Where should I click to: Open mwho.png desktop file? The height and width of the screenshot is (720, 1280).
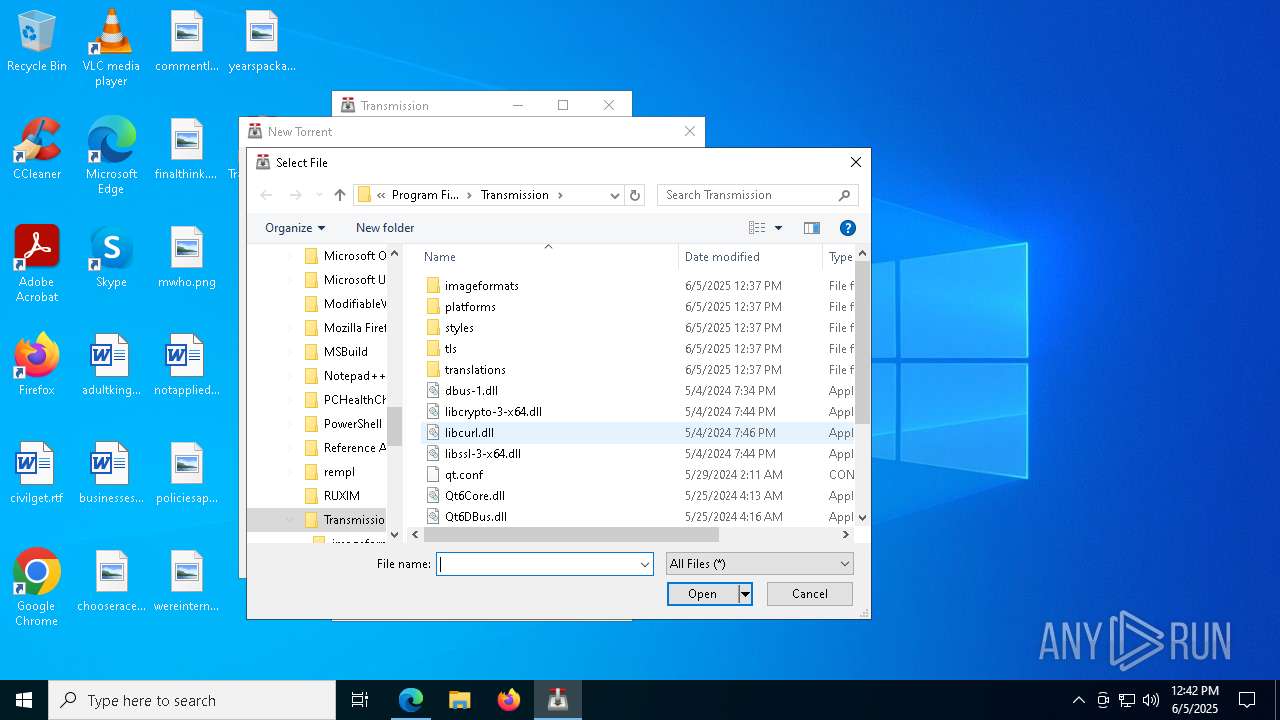pyautogui.click(x=187, y=257)
